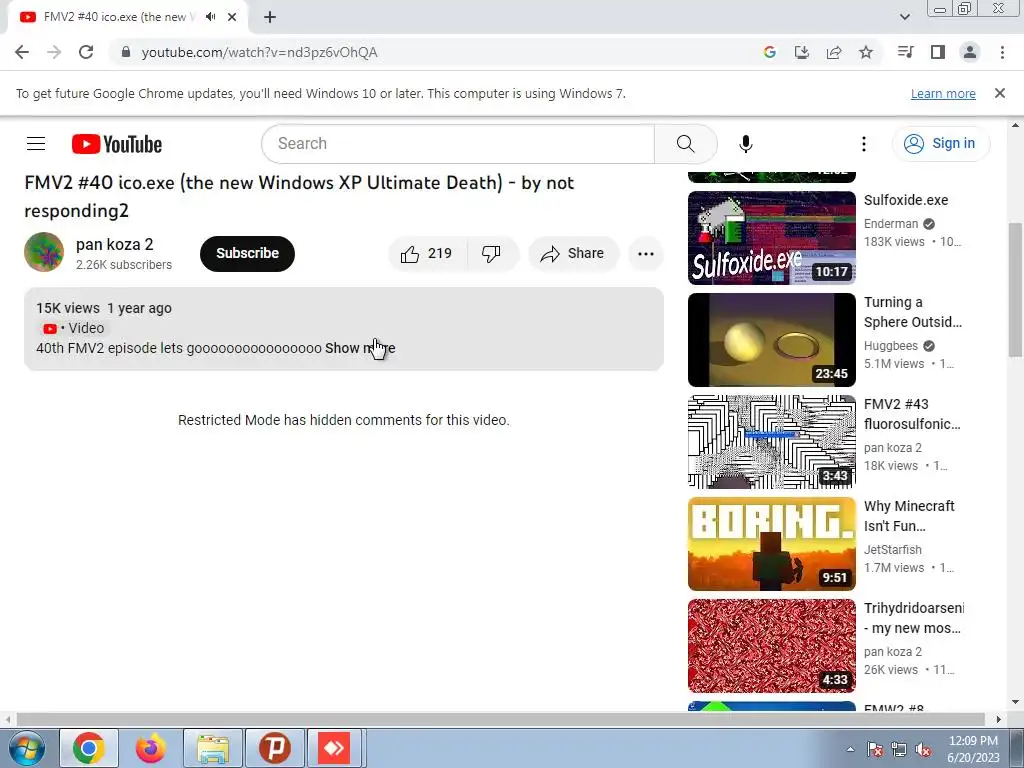
Task: Click the vertical page scrollbar thumb
Action: point(1015,289)
